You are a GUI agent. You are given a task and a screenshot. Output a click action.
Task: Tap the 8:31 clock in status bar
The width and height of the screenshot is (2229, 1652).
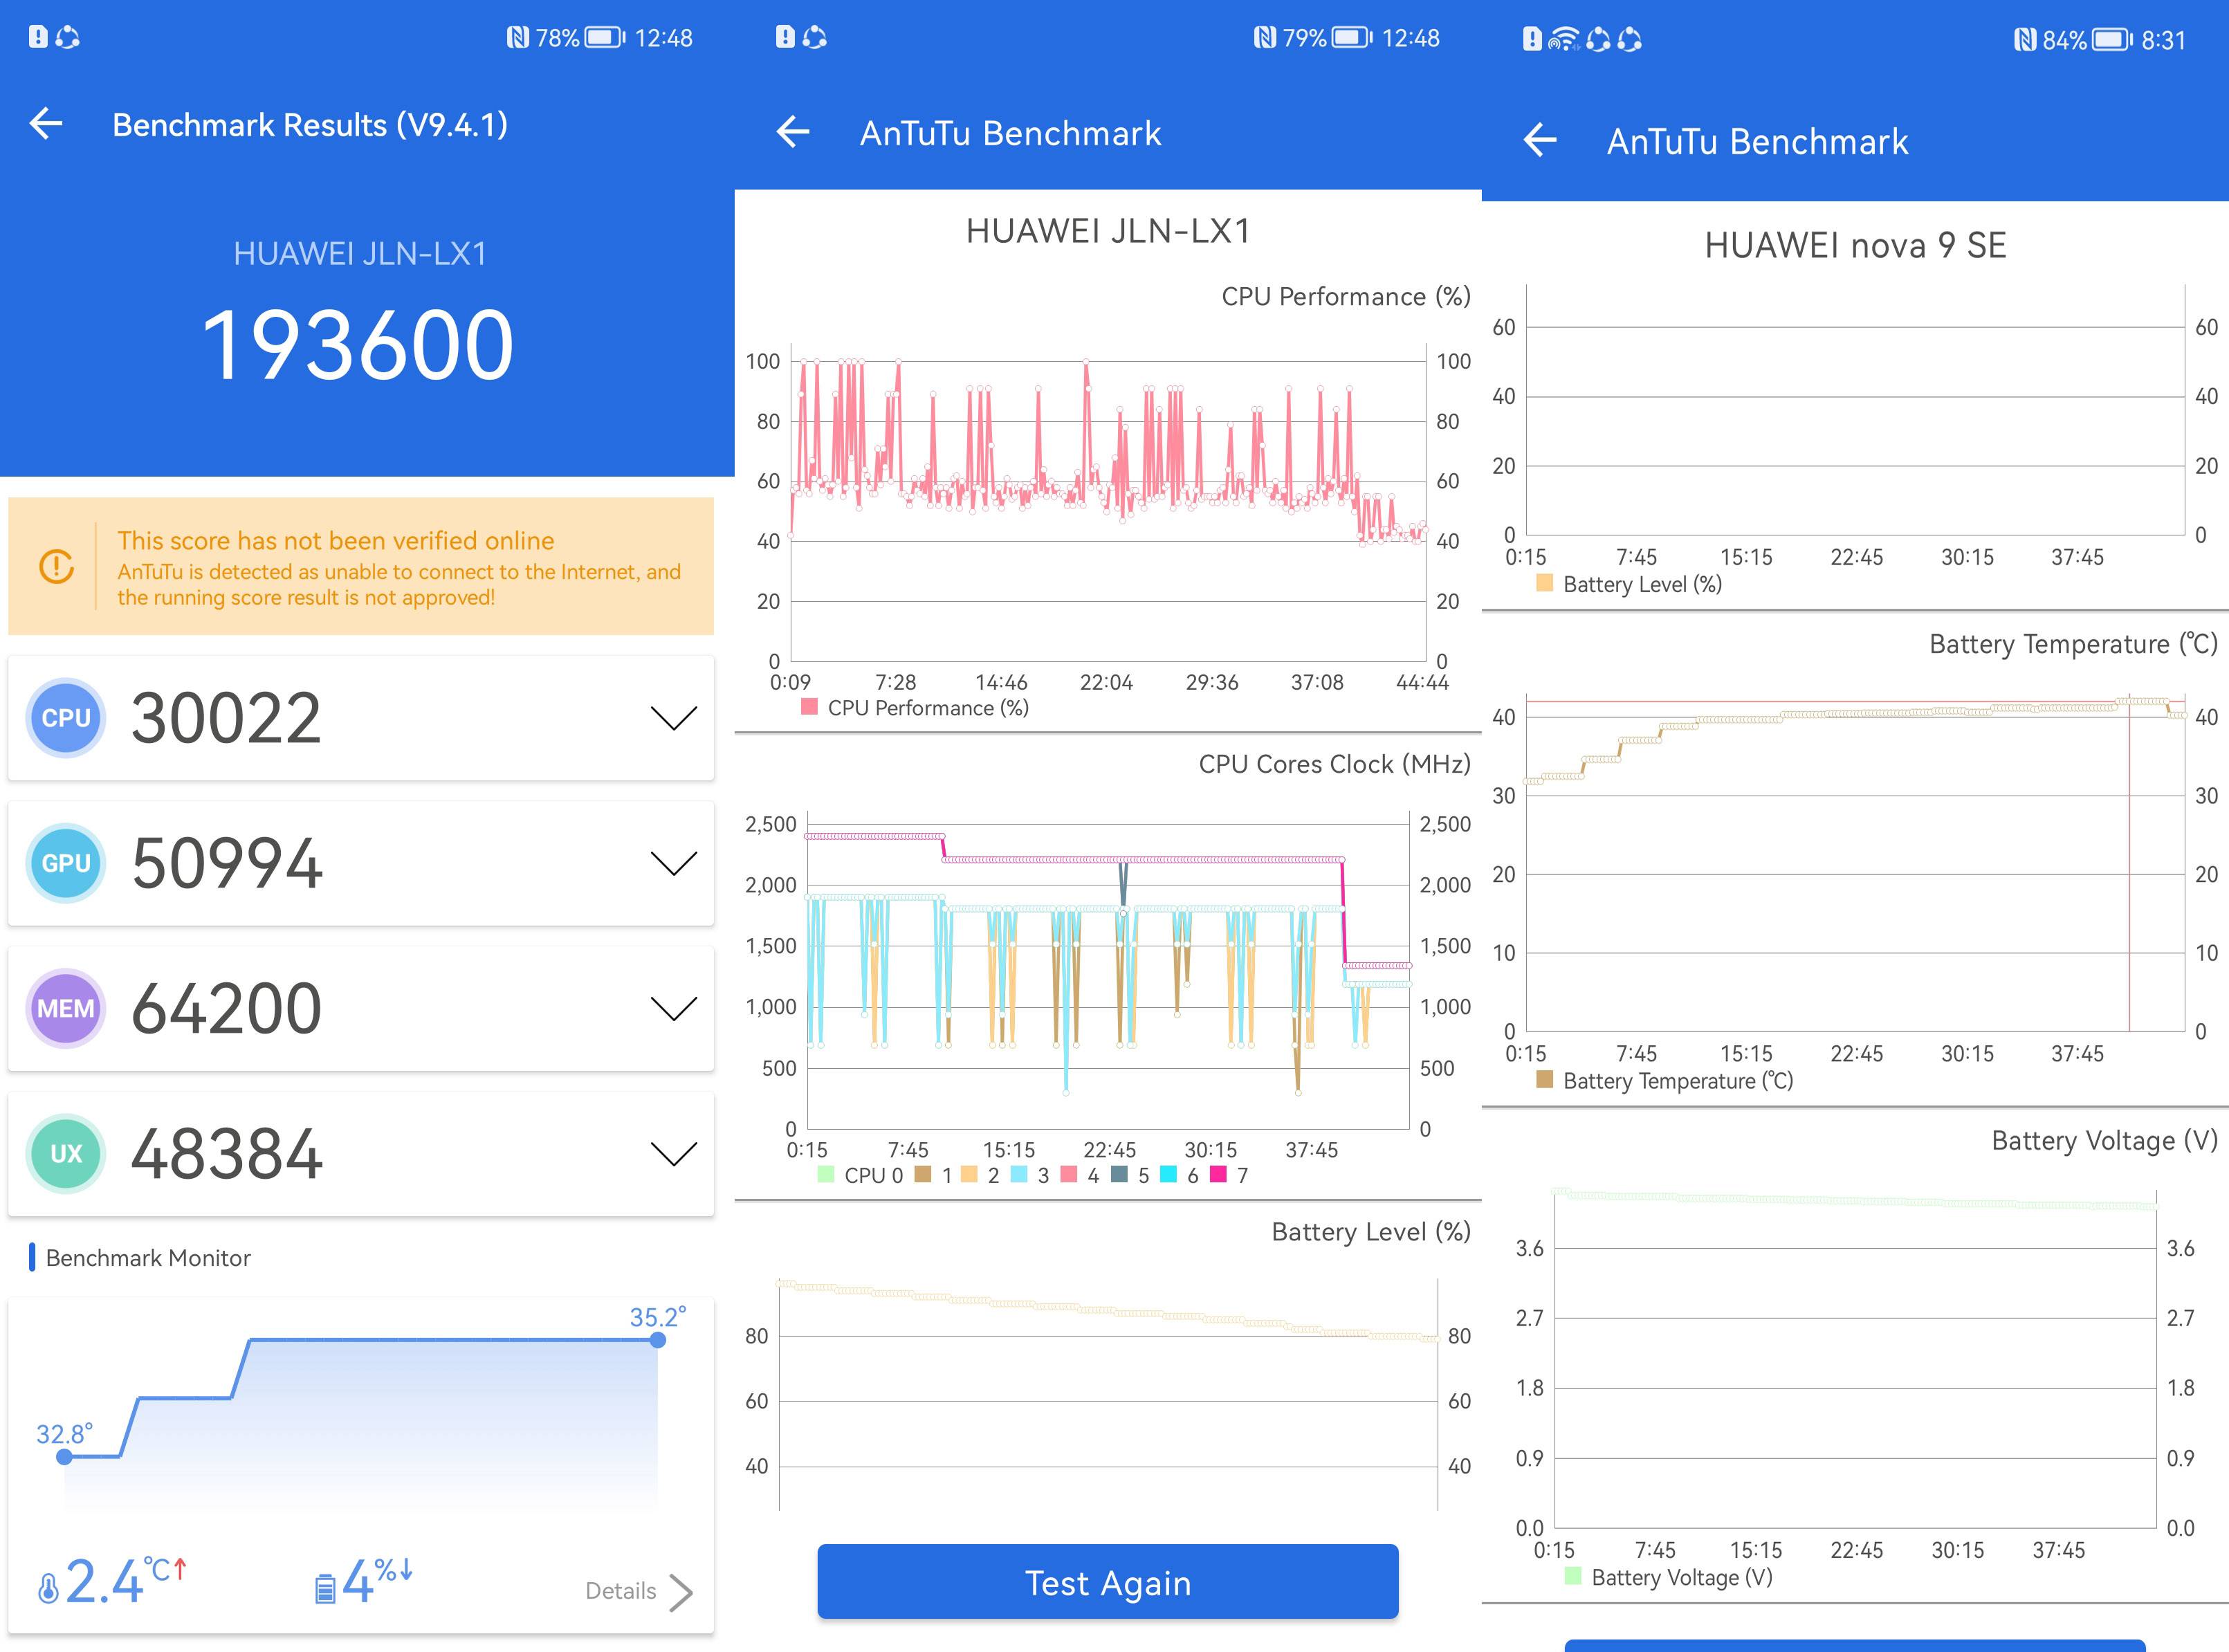click(2163, 40)
